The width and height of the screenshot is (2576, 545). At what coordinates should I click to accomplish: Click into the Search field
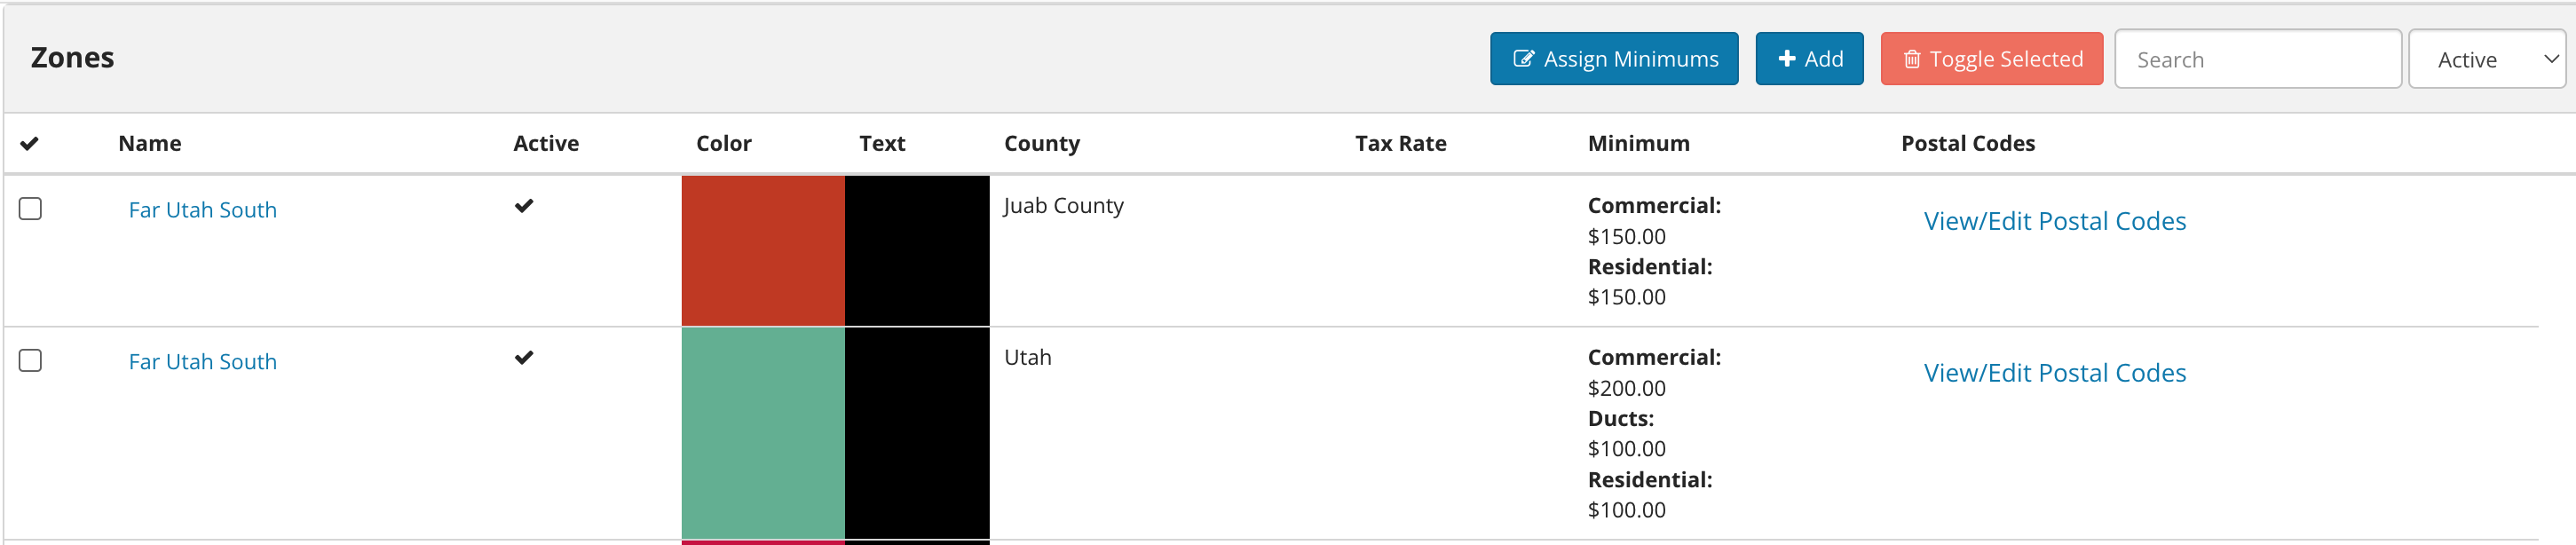point(2258,59)
